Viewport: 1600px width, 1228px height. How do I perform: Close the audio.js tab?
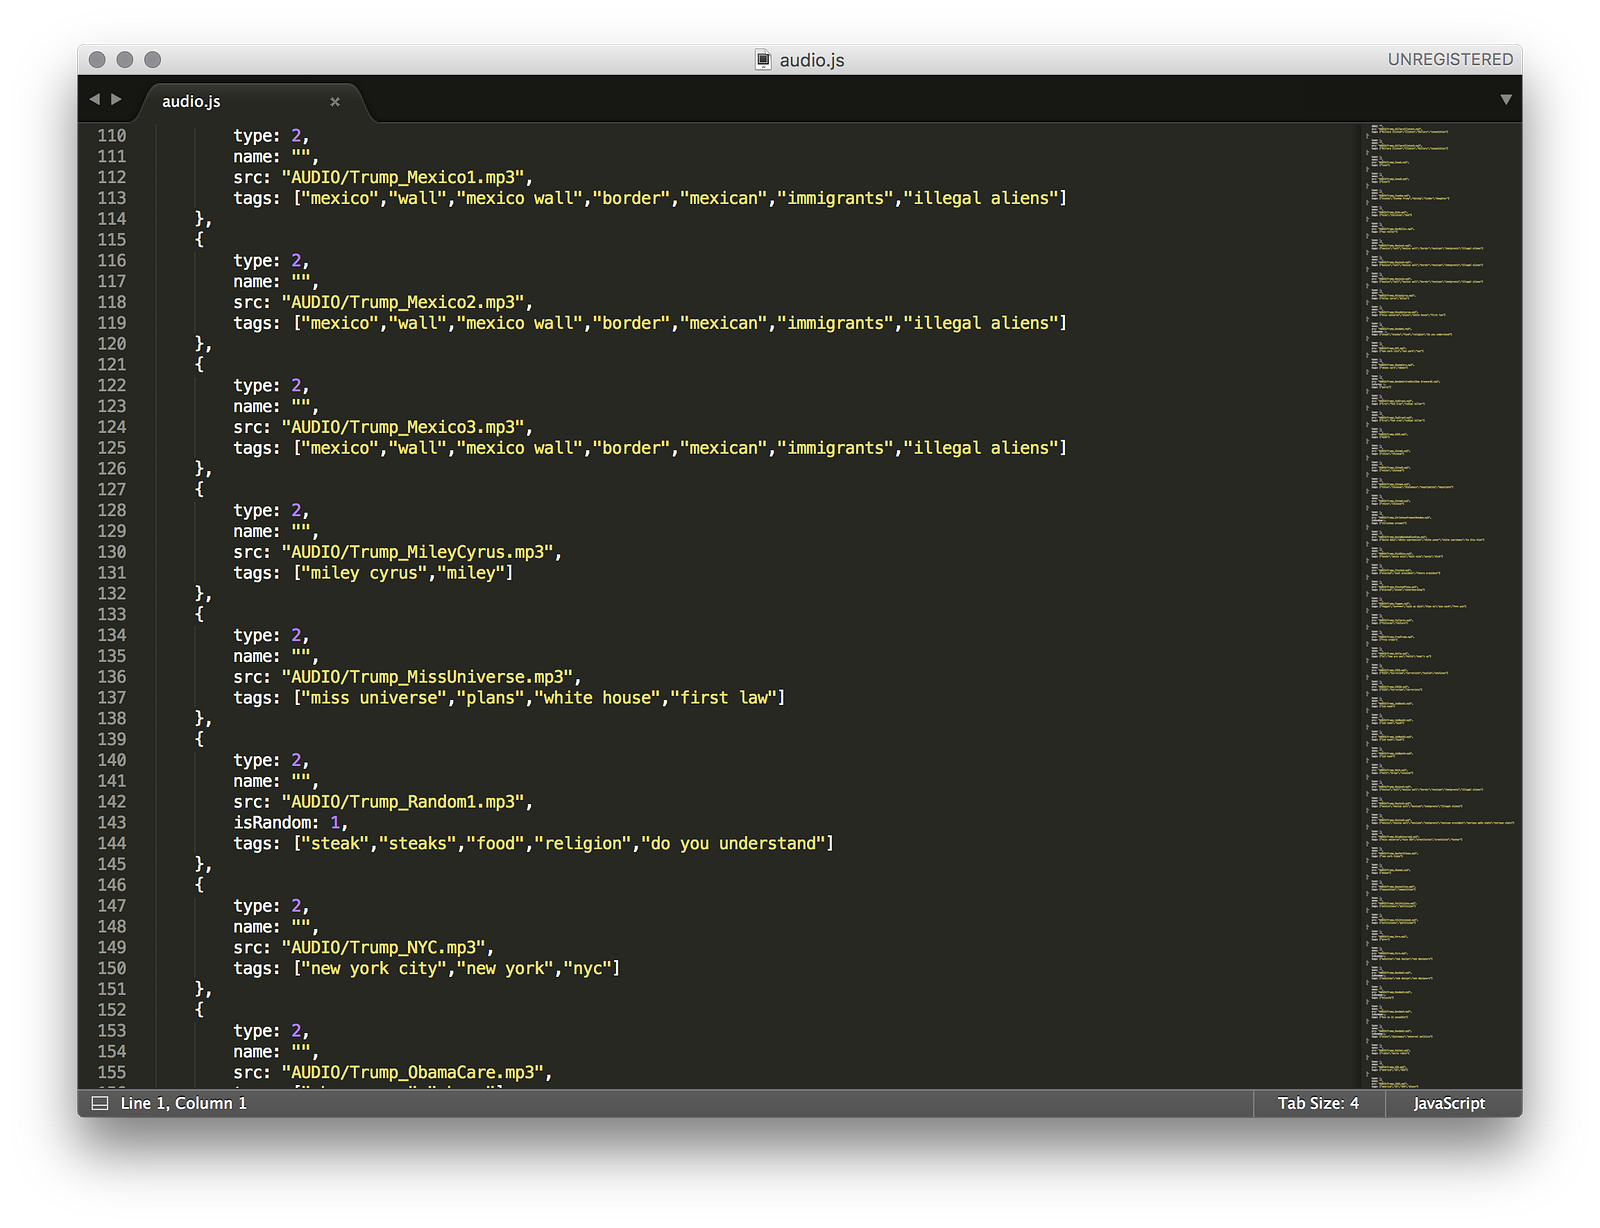tap(335, 102)
